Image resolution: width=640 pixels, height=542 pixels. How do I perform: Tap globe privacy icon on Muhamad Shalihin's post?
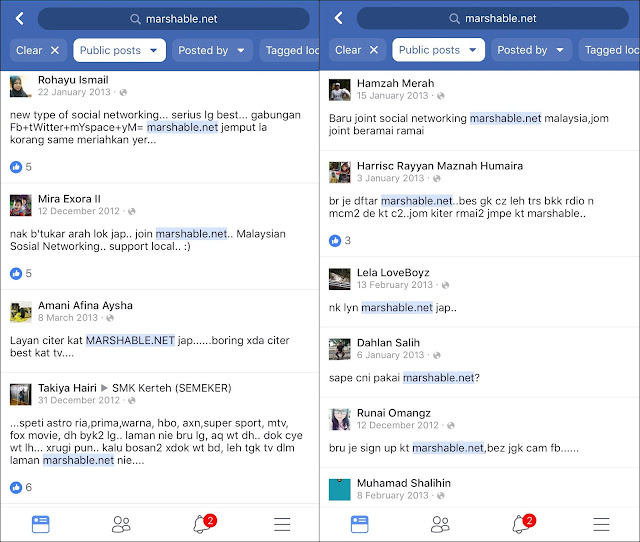point(441,495)
